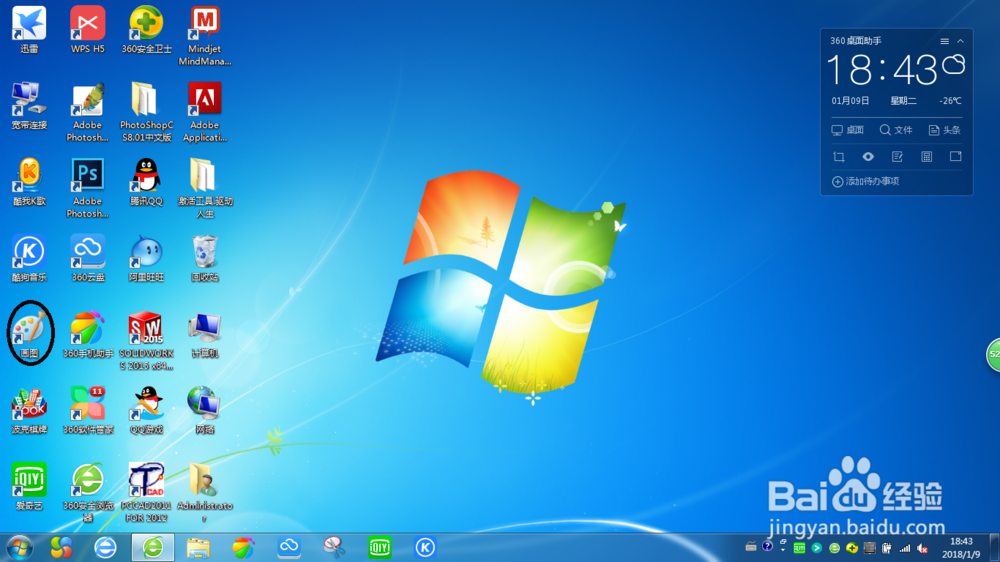This screenshot has height=562, width=1000.
Task: Select the 计算机 Computer icon
Action: 205,334
